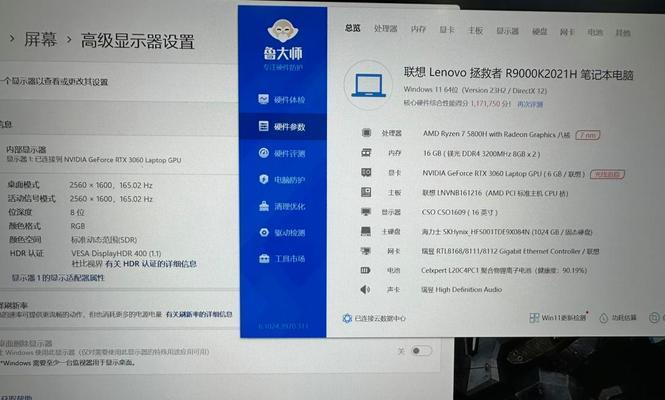Click the 网卡 row network icon

click(366, 251)
